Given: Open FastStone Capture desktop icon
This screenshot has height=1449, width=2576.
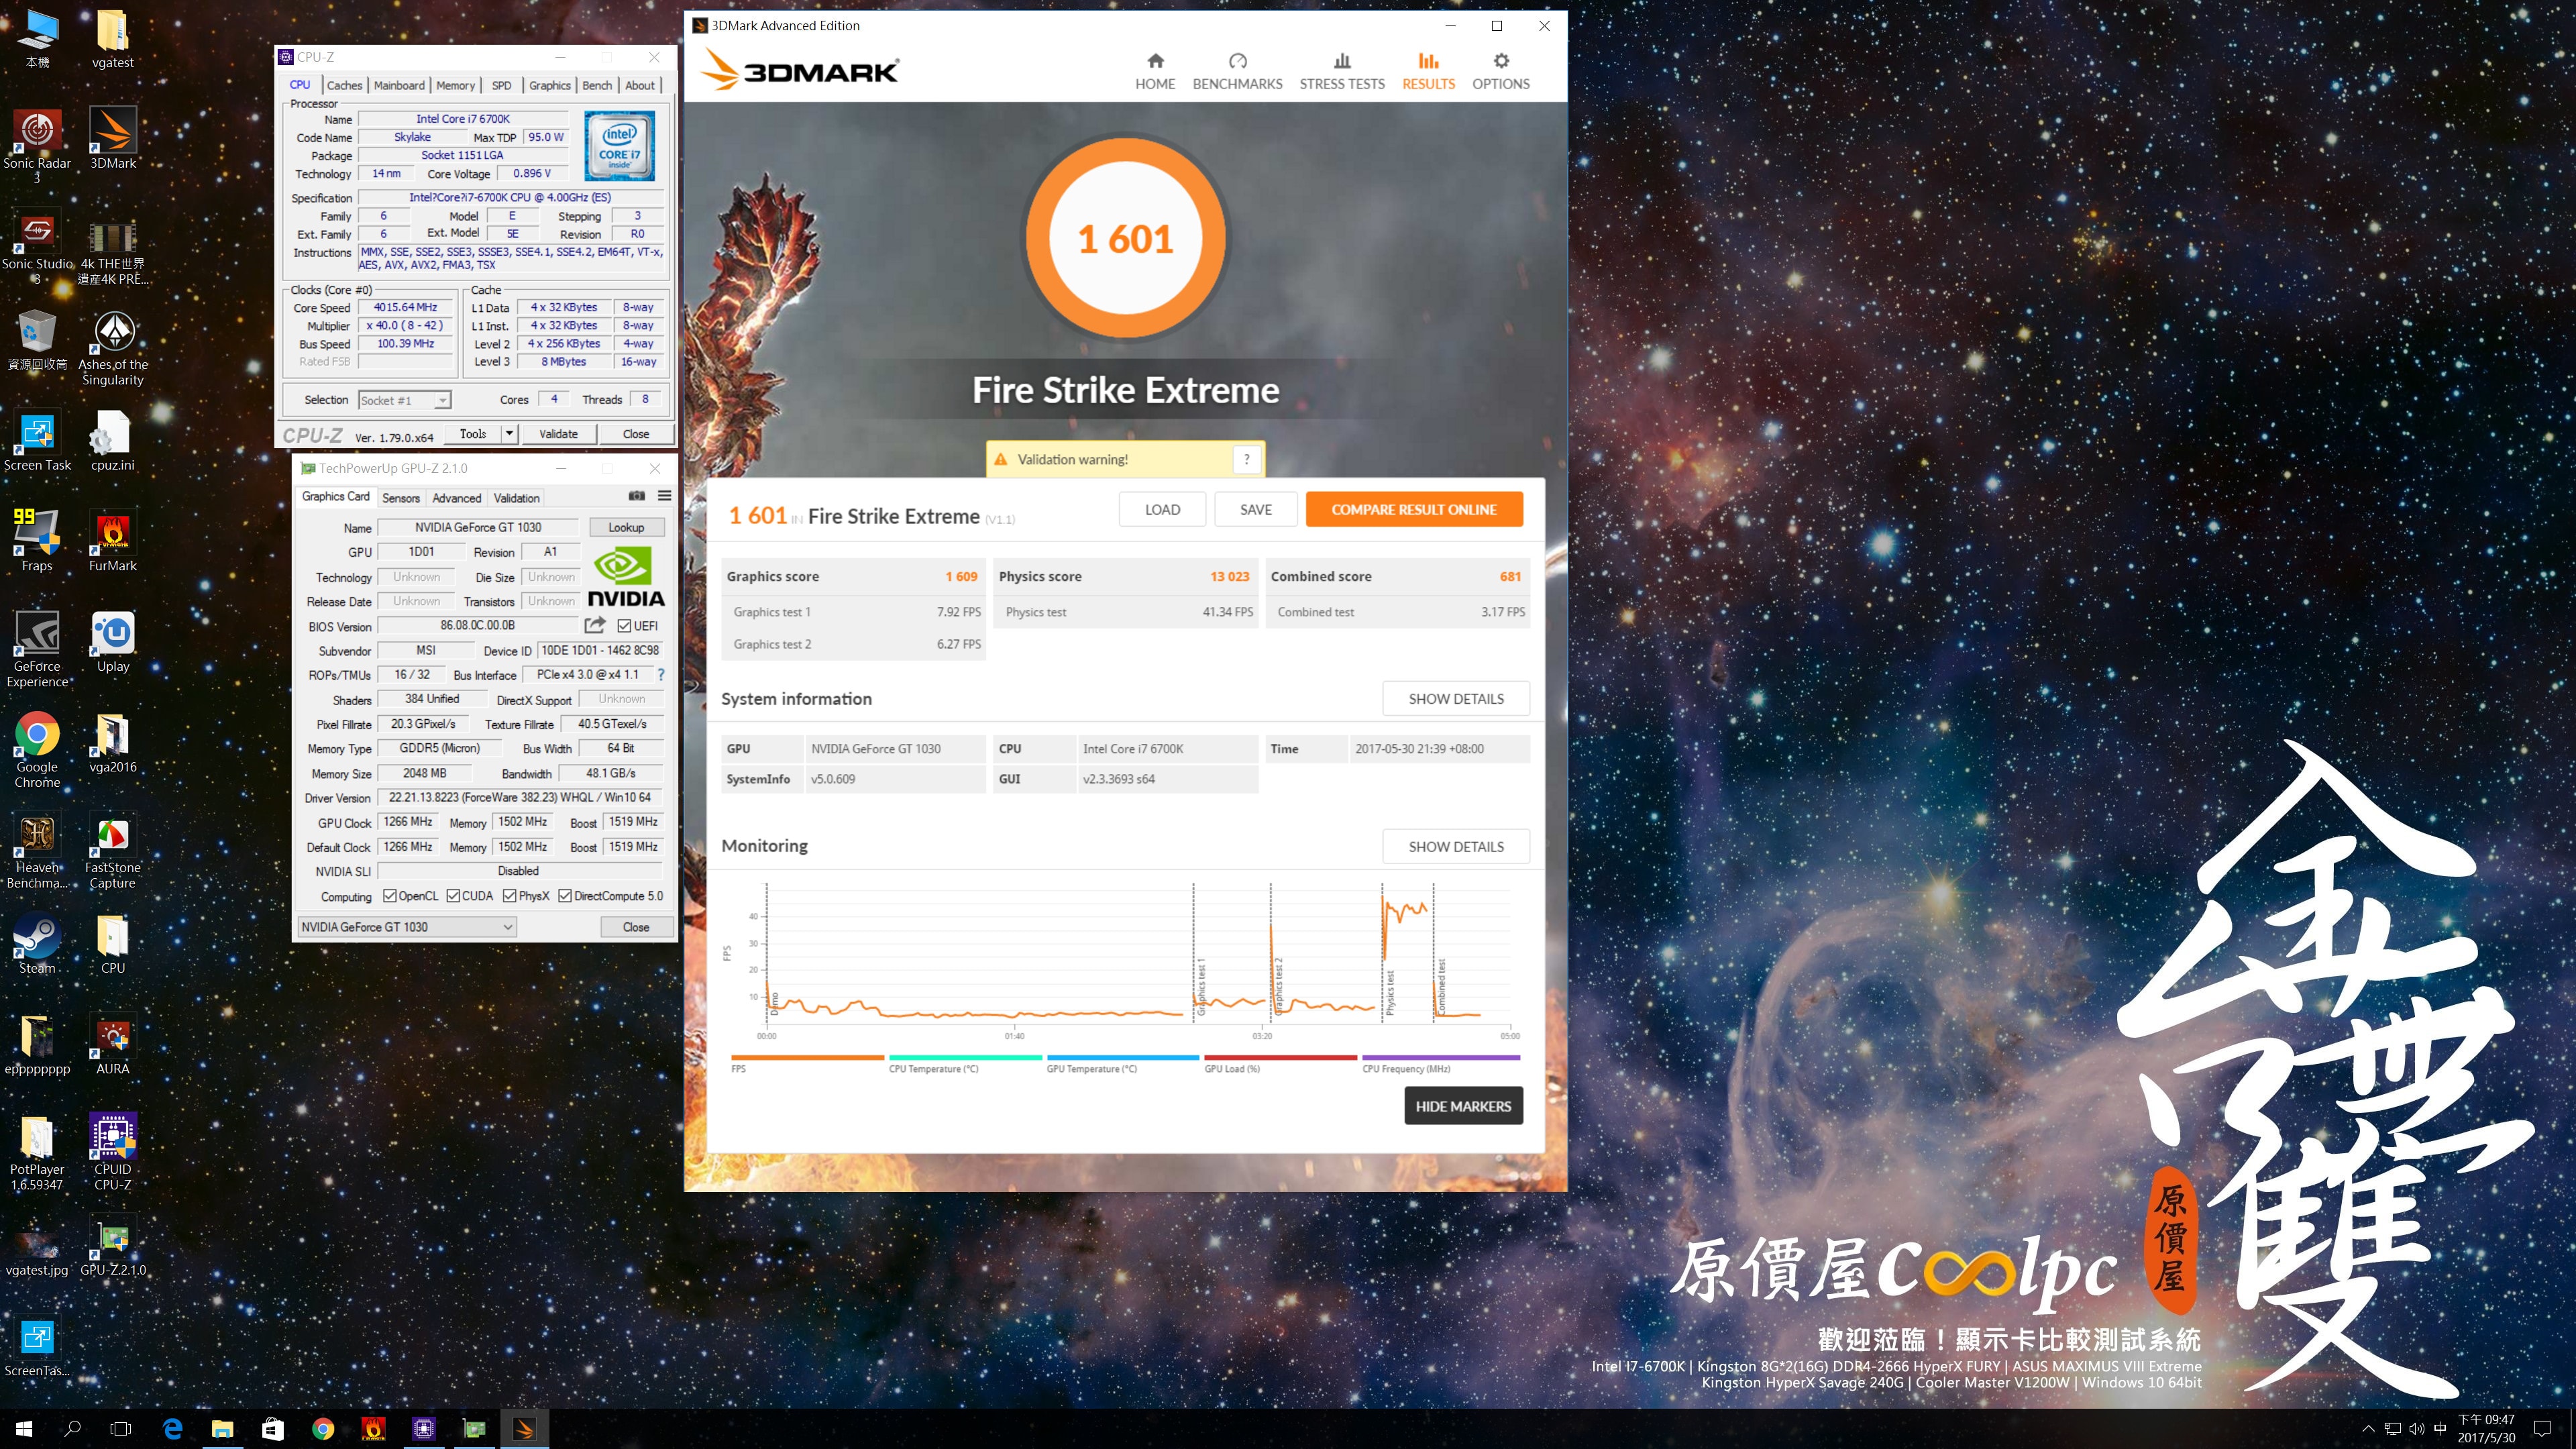Looking at the screenshot, I should click(113, 851).
